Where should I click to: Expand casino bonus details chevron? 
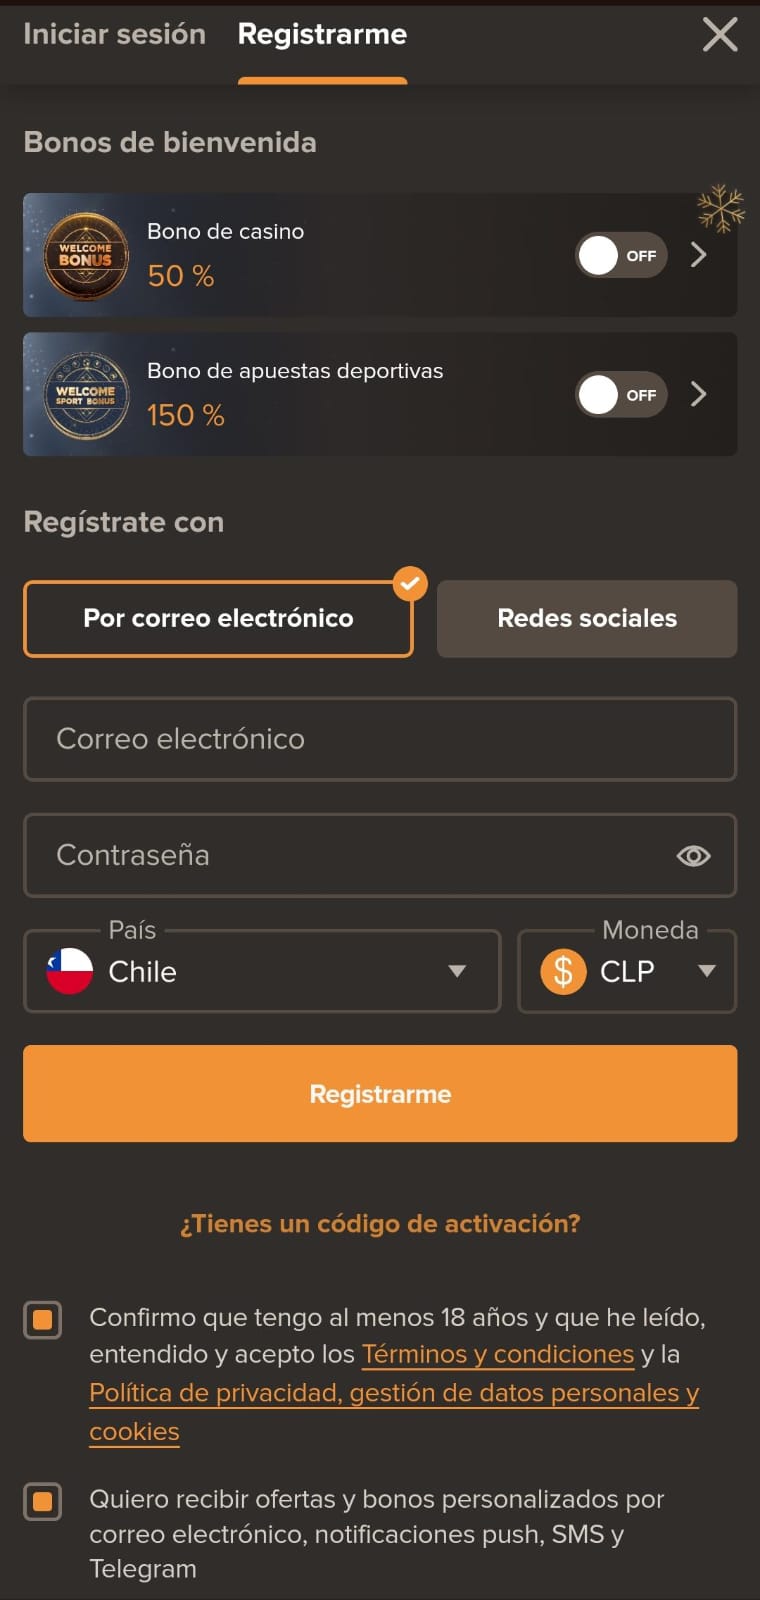tap(699, 256)
